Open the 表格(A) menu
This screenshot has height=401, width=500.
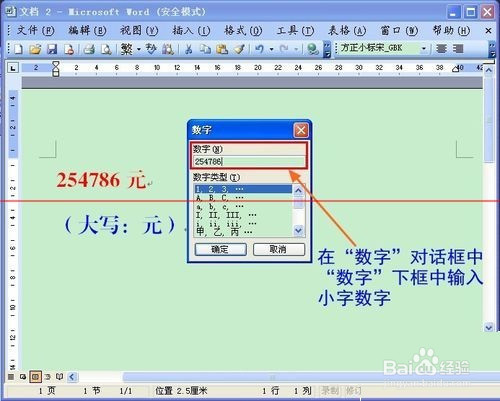[347, 31]
